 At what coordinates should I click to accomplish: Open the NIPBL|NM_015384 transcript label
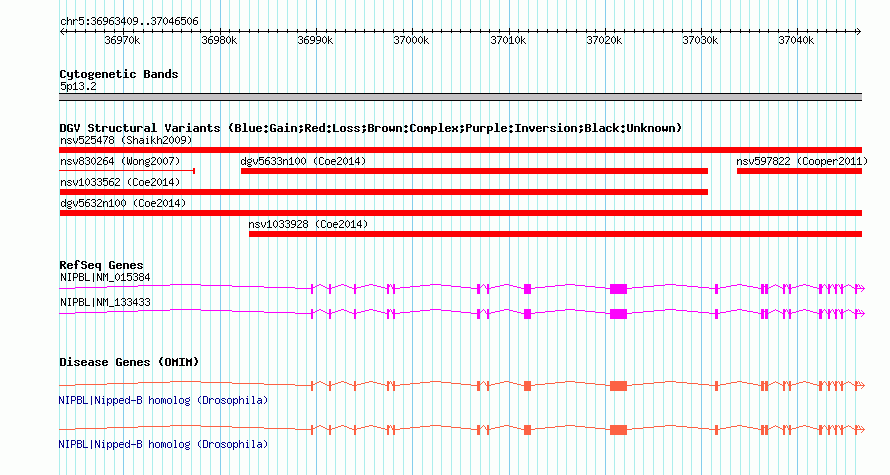[x=105, y=278]
